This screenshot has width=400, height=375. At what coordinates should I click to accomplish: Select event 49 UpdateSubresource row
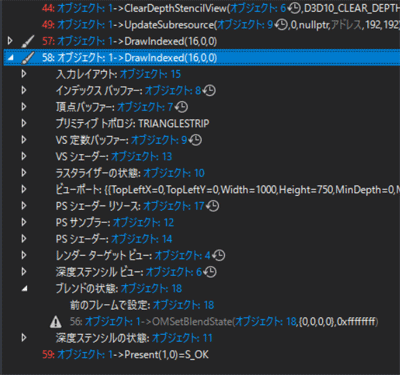point(202,25)
